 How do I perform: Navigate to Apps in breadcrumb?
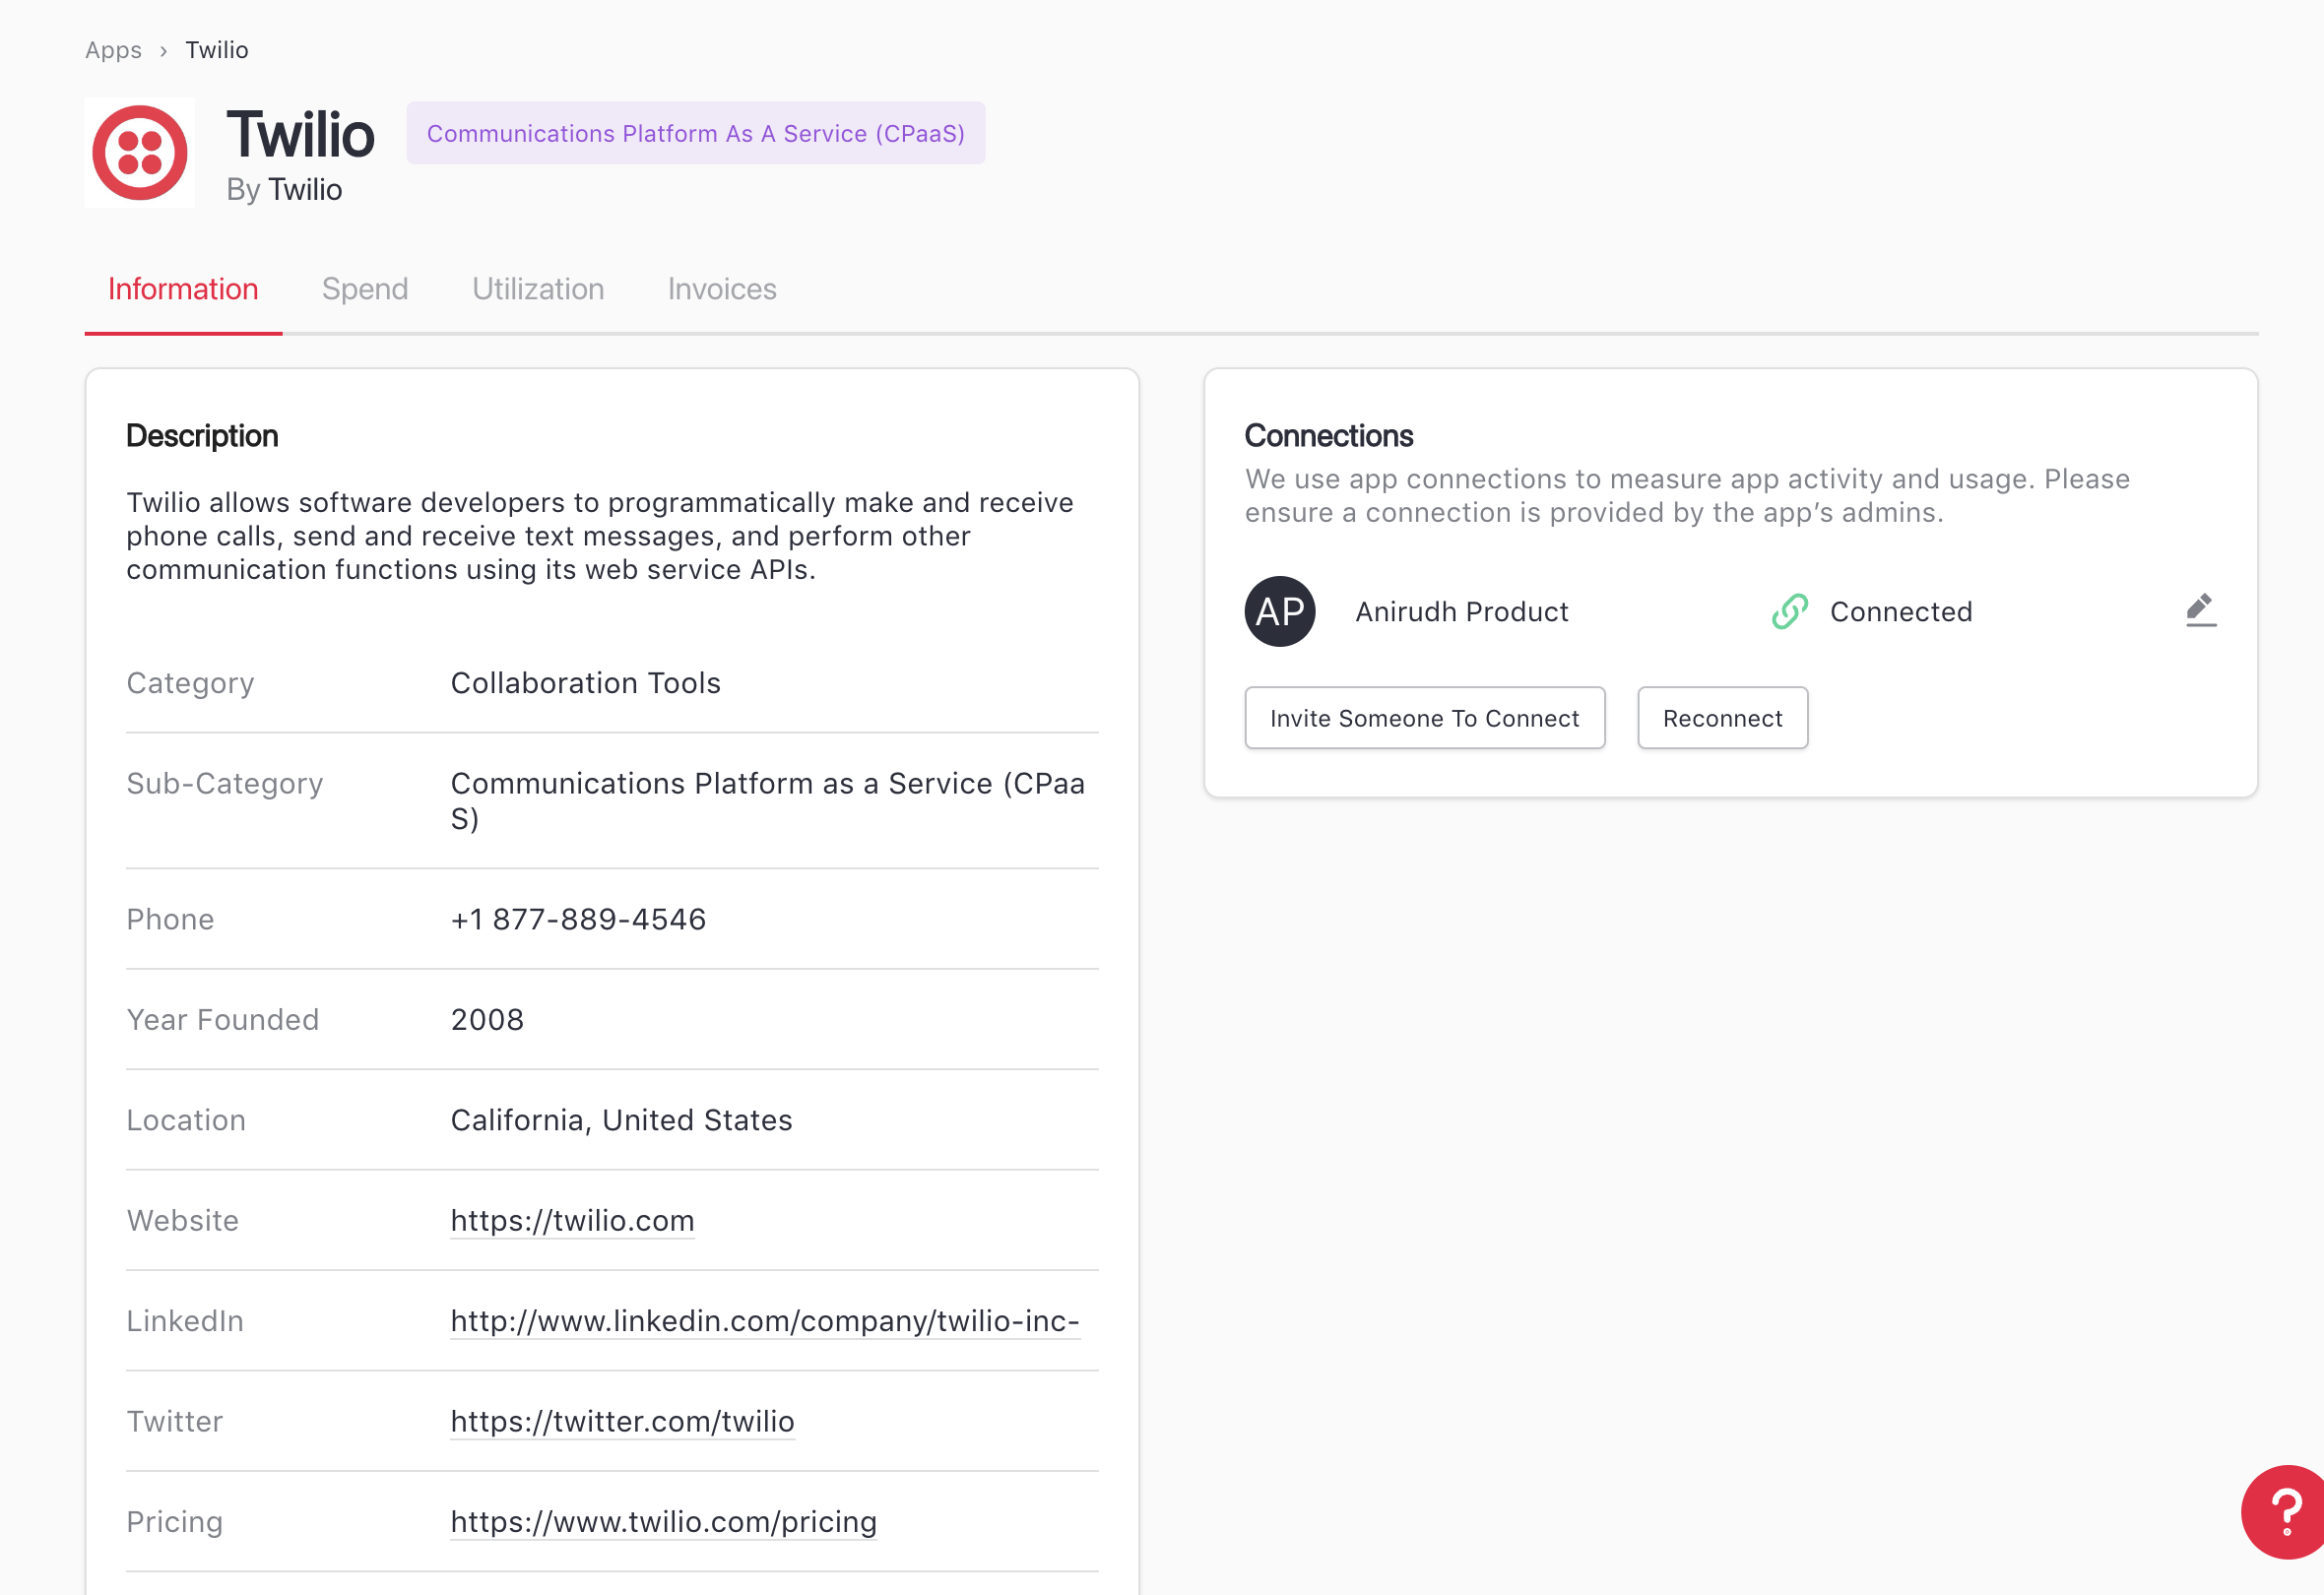pos(113,50)
